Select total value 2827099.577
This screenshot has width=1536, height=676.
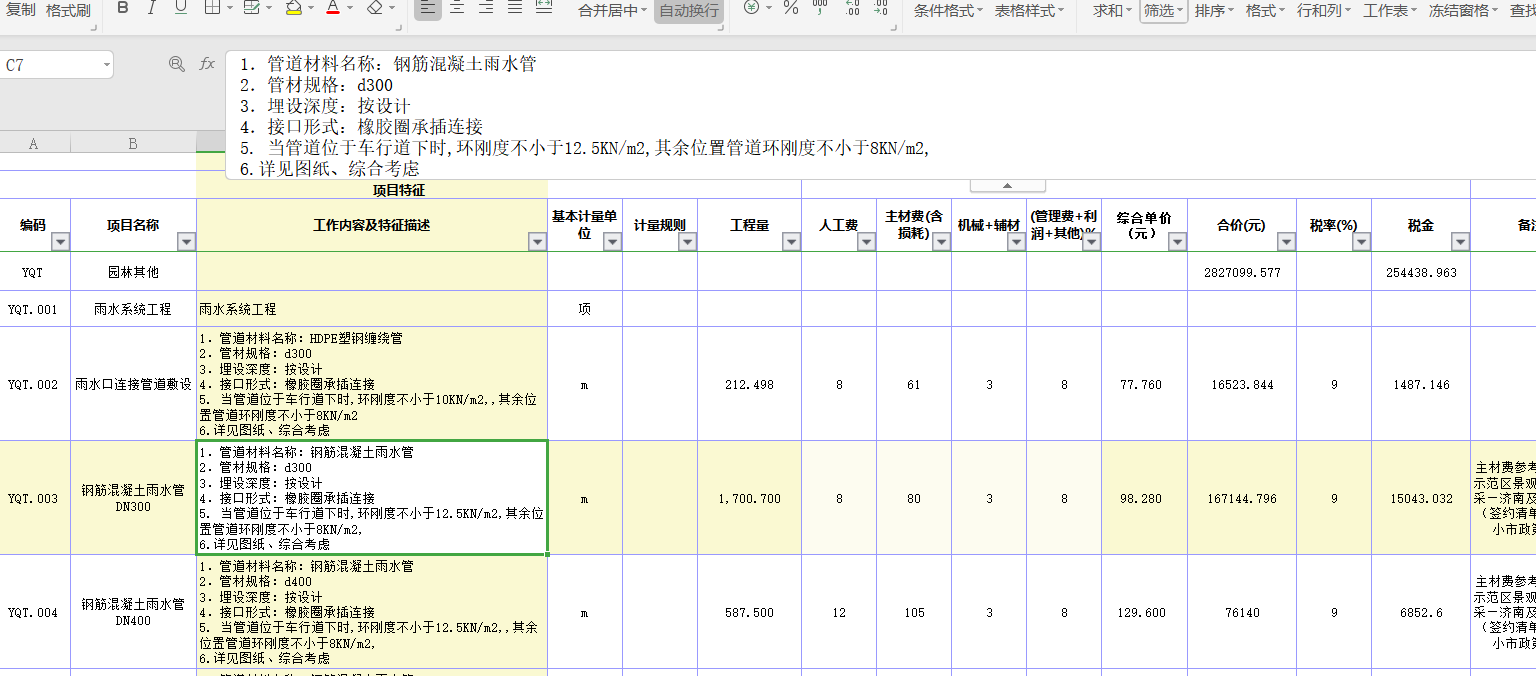1242,272
